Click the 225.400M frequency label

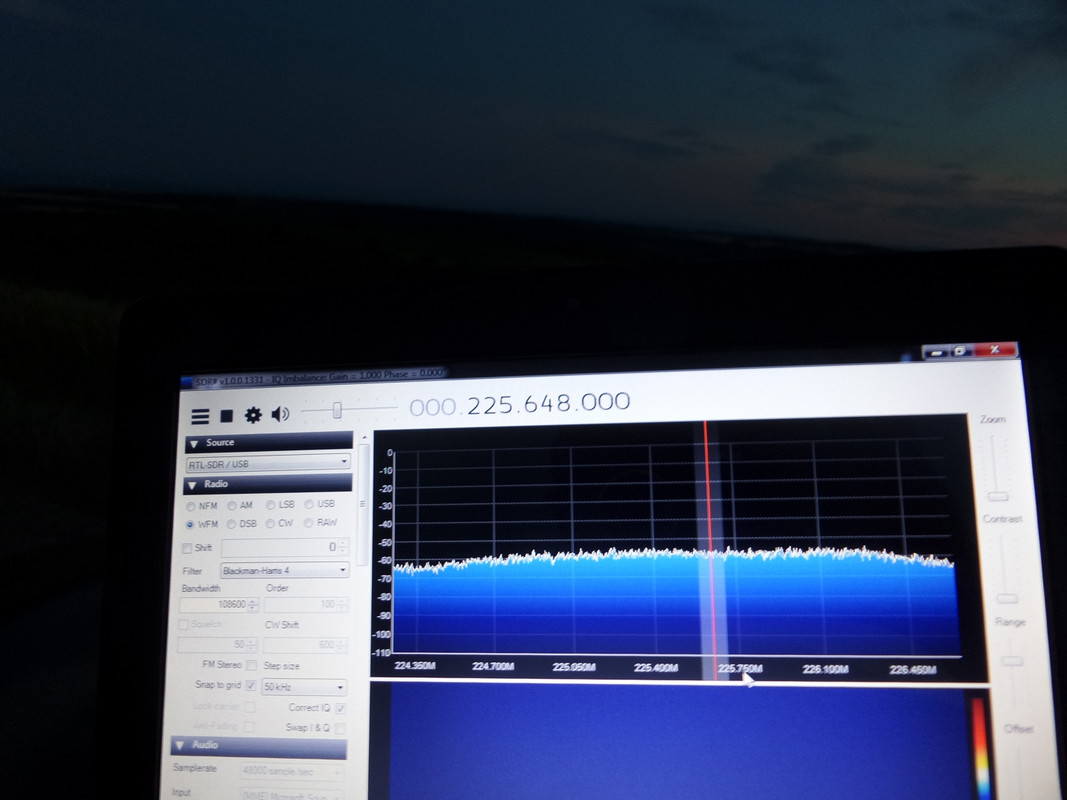[x=656, y=667]
